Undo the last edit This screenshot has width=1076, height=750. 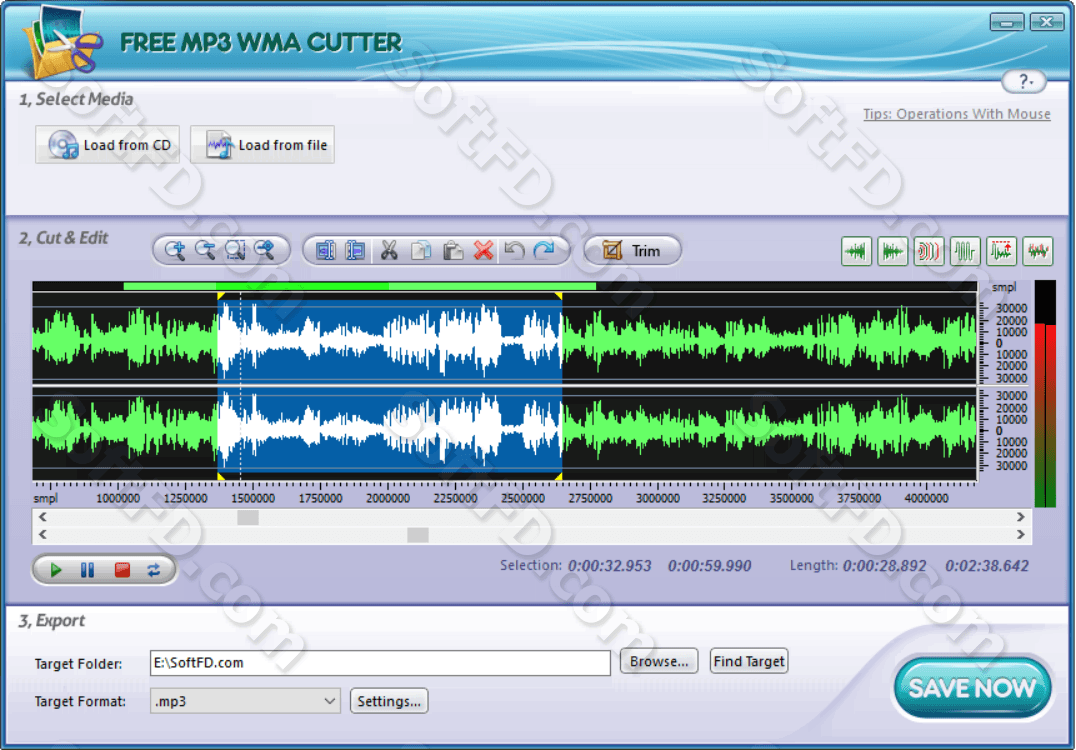[x=514, y=250]
